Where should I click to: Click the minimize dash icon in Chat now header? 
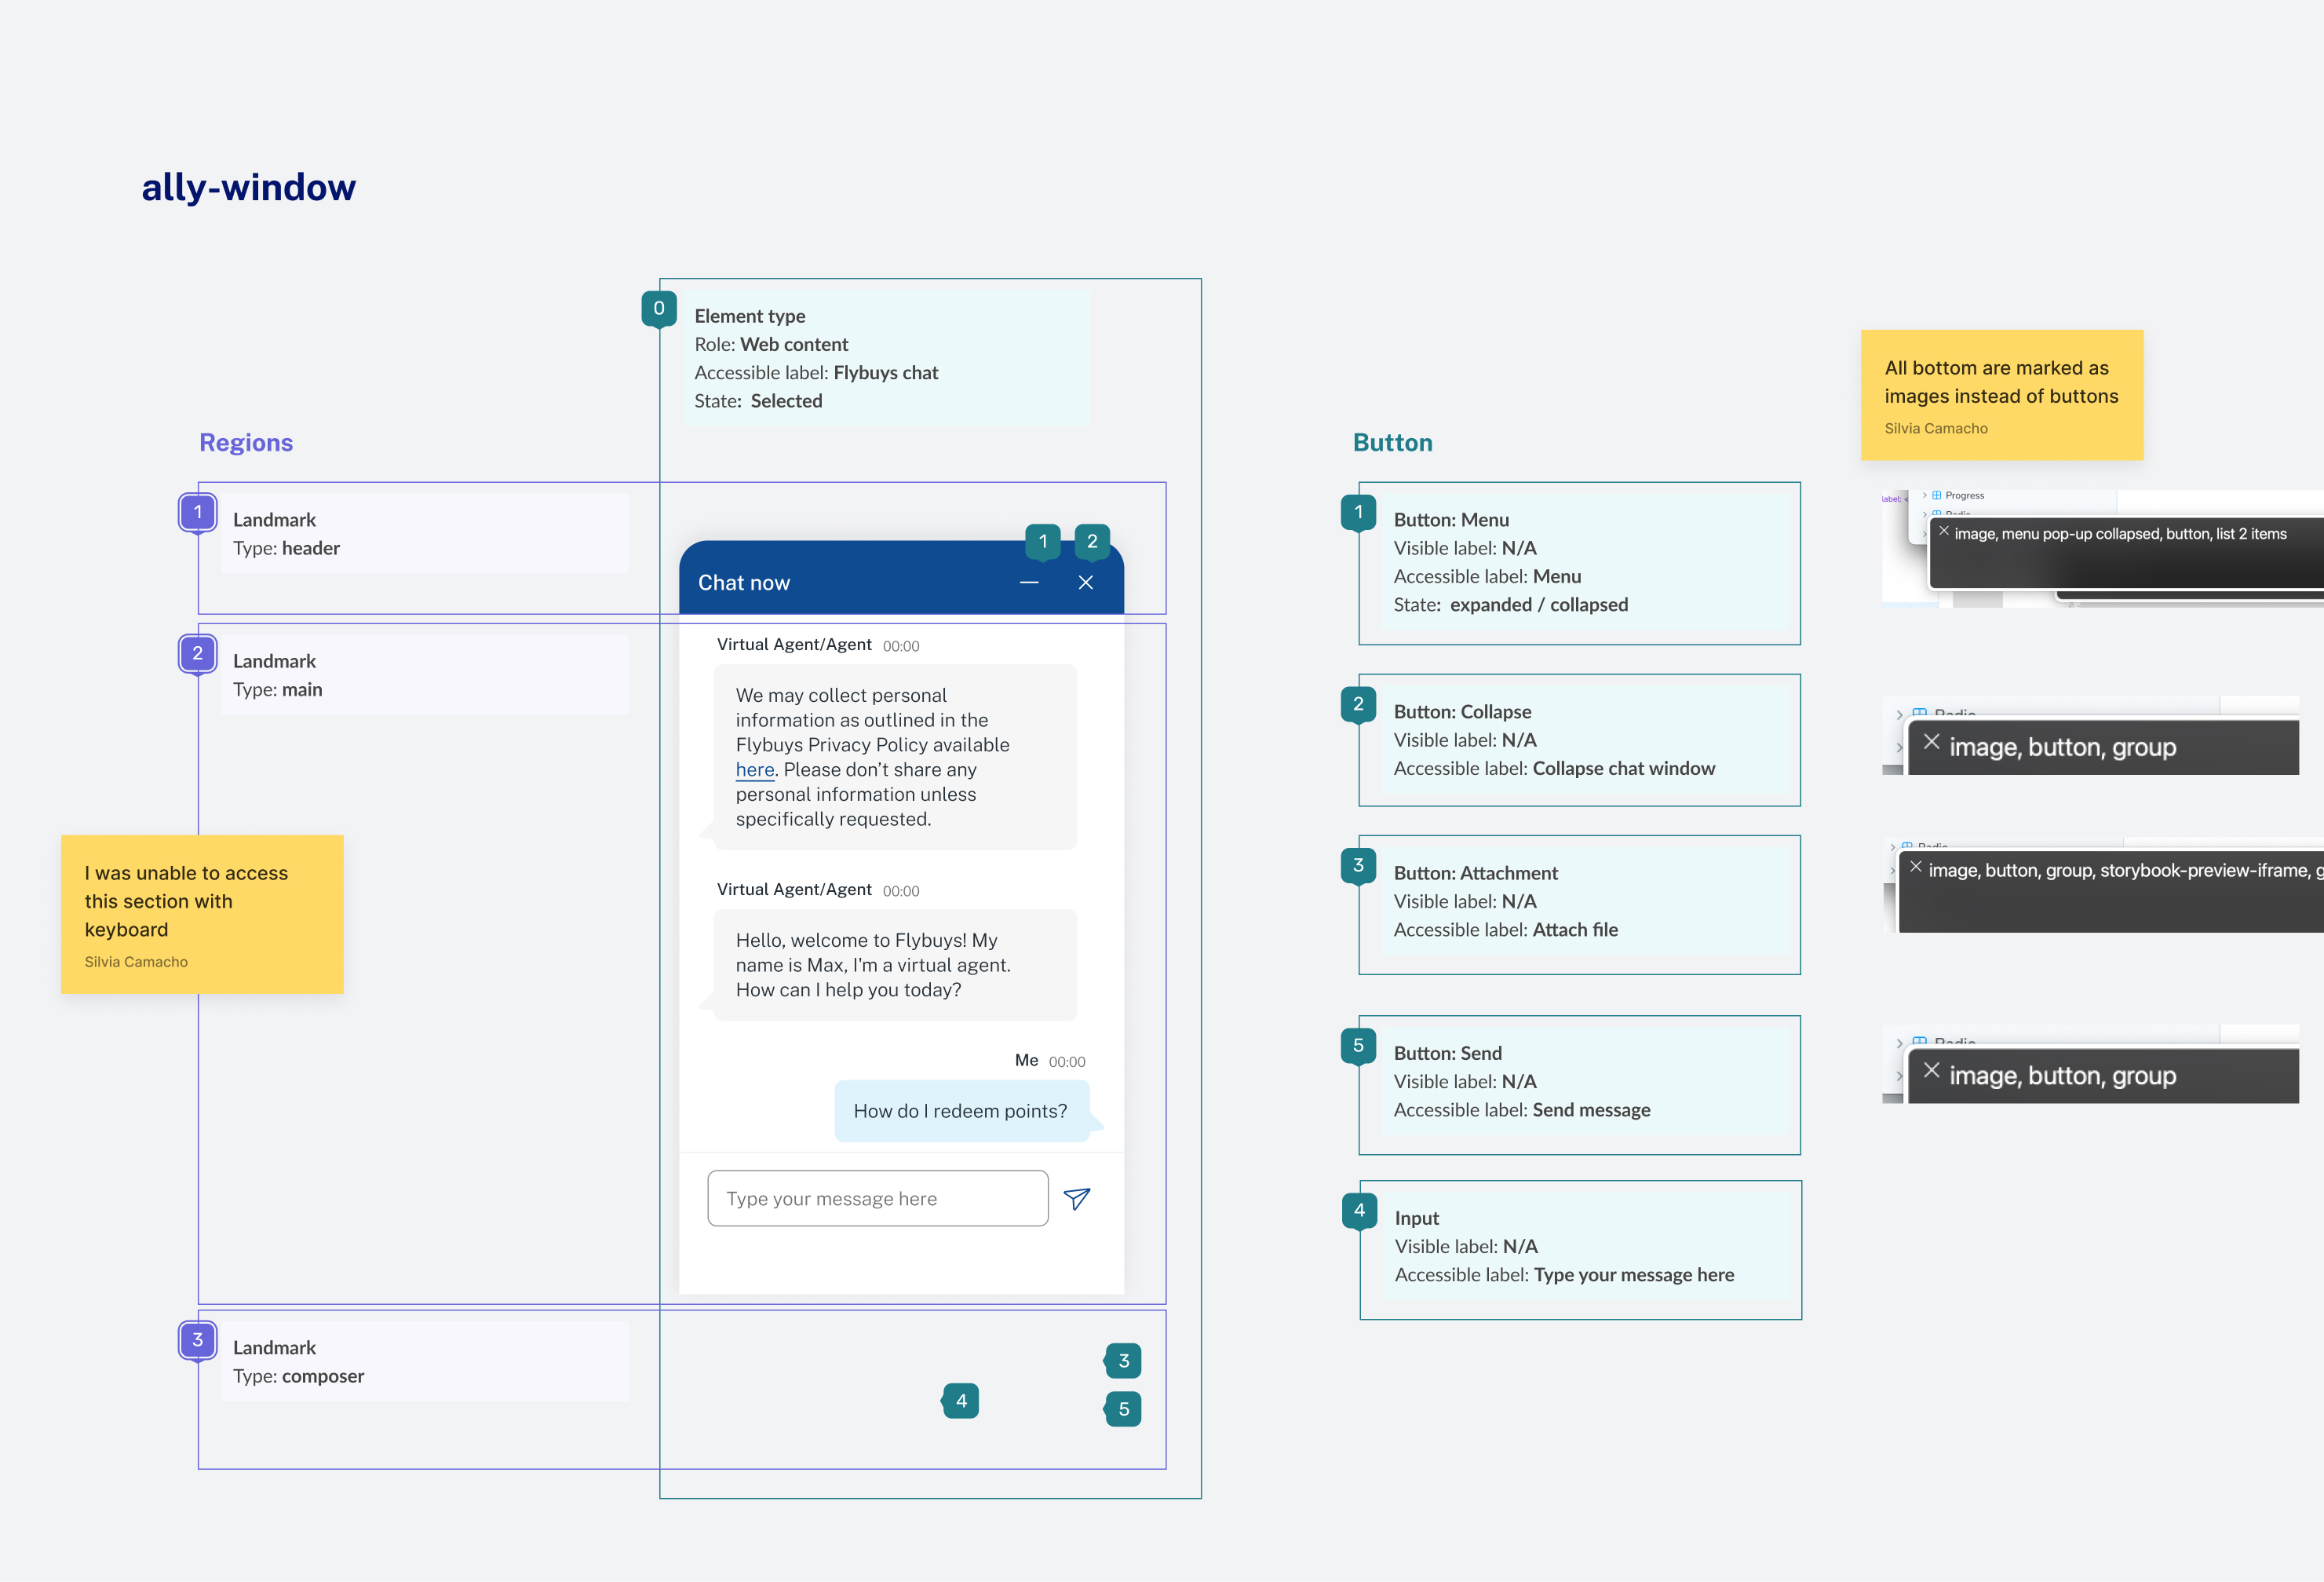pyautogui.click(x=1029, y=583)
